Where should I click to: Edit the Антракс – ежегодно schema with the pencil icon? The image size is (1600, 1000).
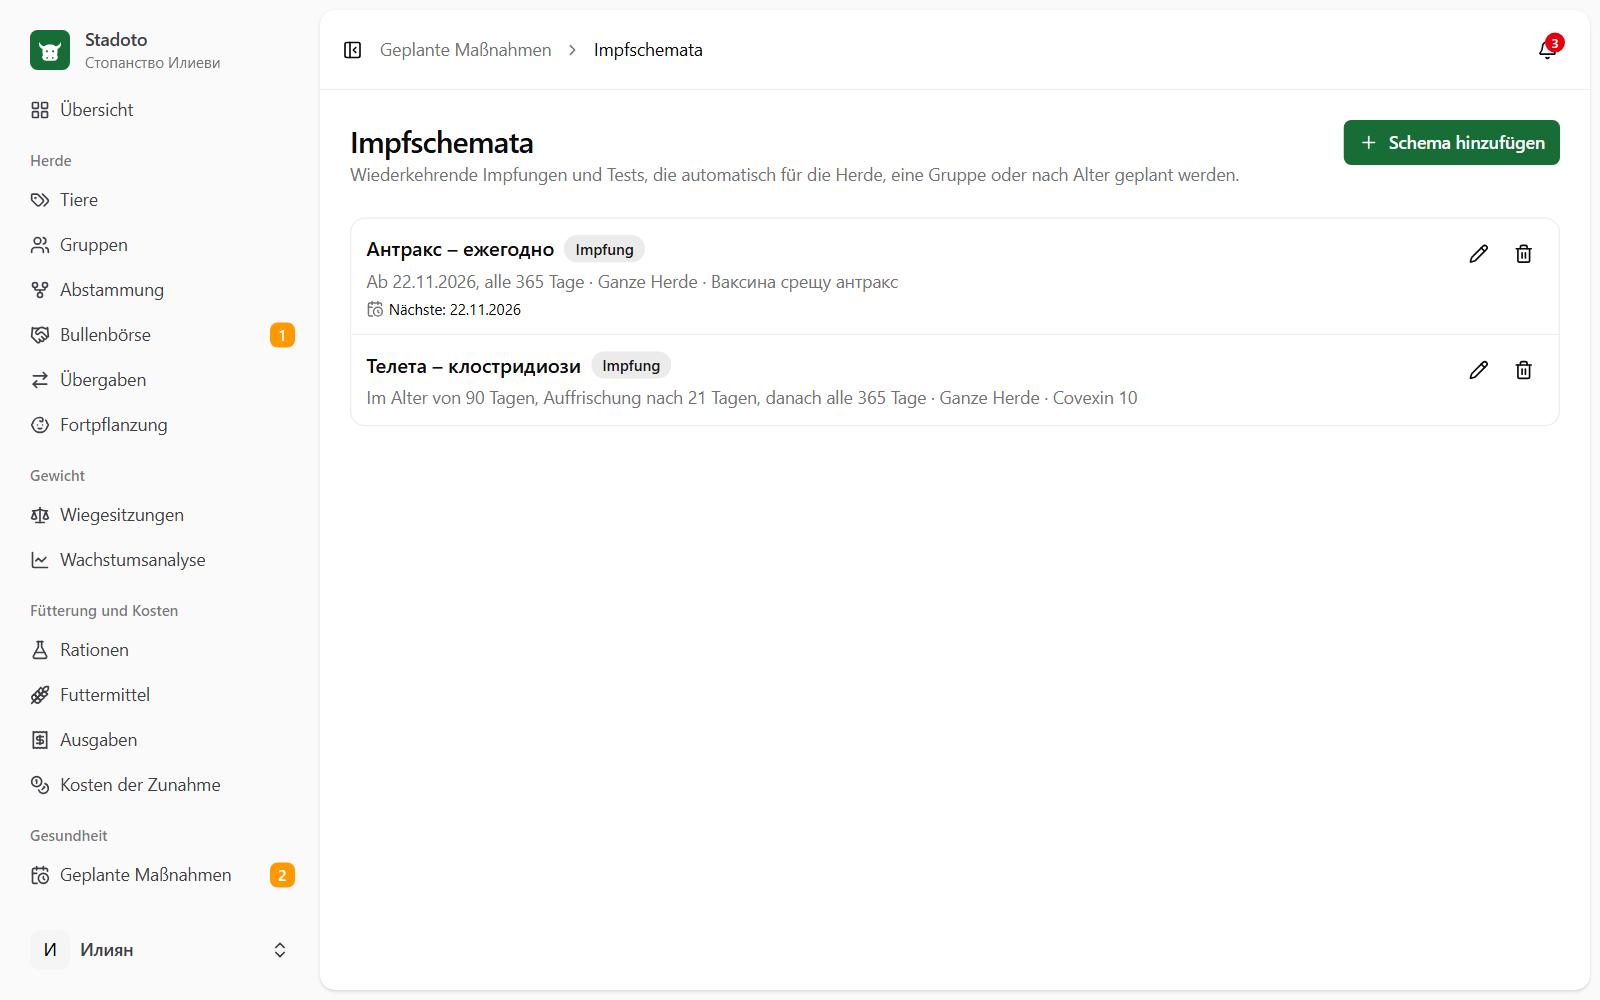1478,254
